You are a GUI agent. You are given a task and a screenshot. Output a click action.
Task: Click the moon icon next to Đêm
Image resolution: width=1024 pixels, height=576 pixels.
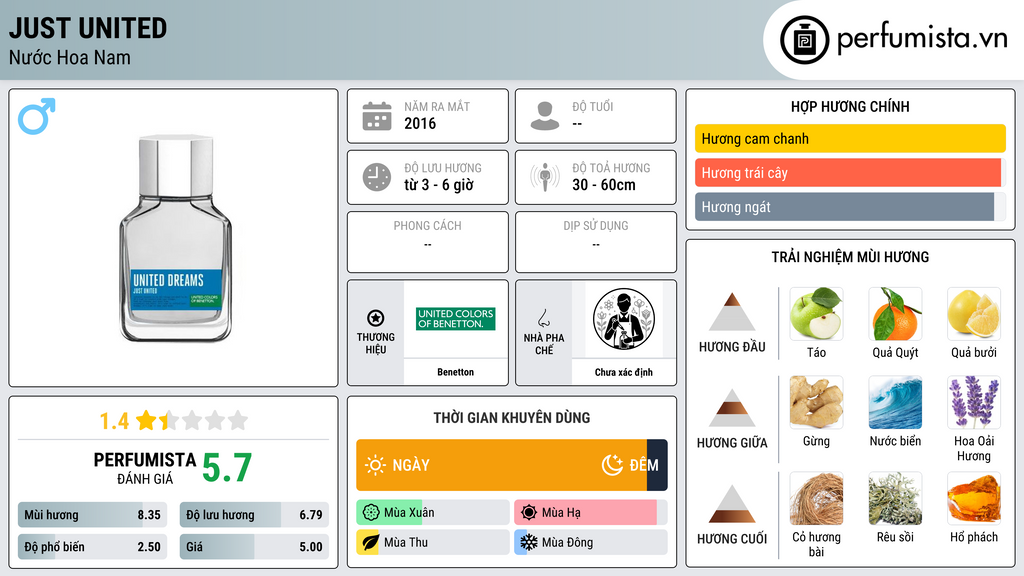(x=612, y=465)
